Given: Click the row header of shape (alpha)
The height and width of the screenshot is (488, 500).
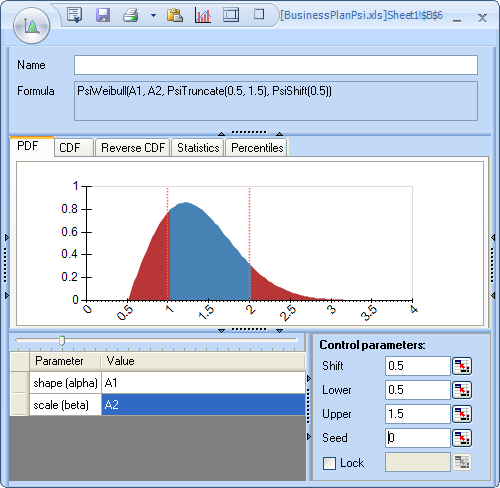Looking at the screenshot, I should [19, 383].
